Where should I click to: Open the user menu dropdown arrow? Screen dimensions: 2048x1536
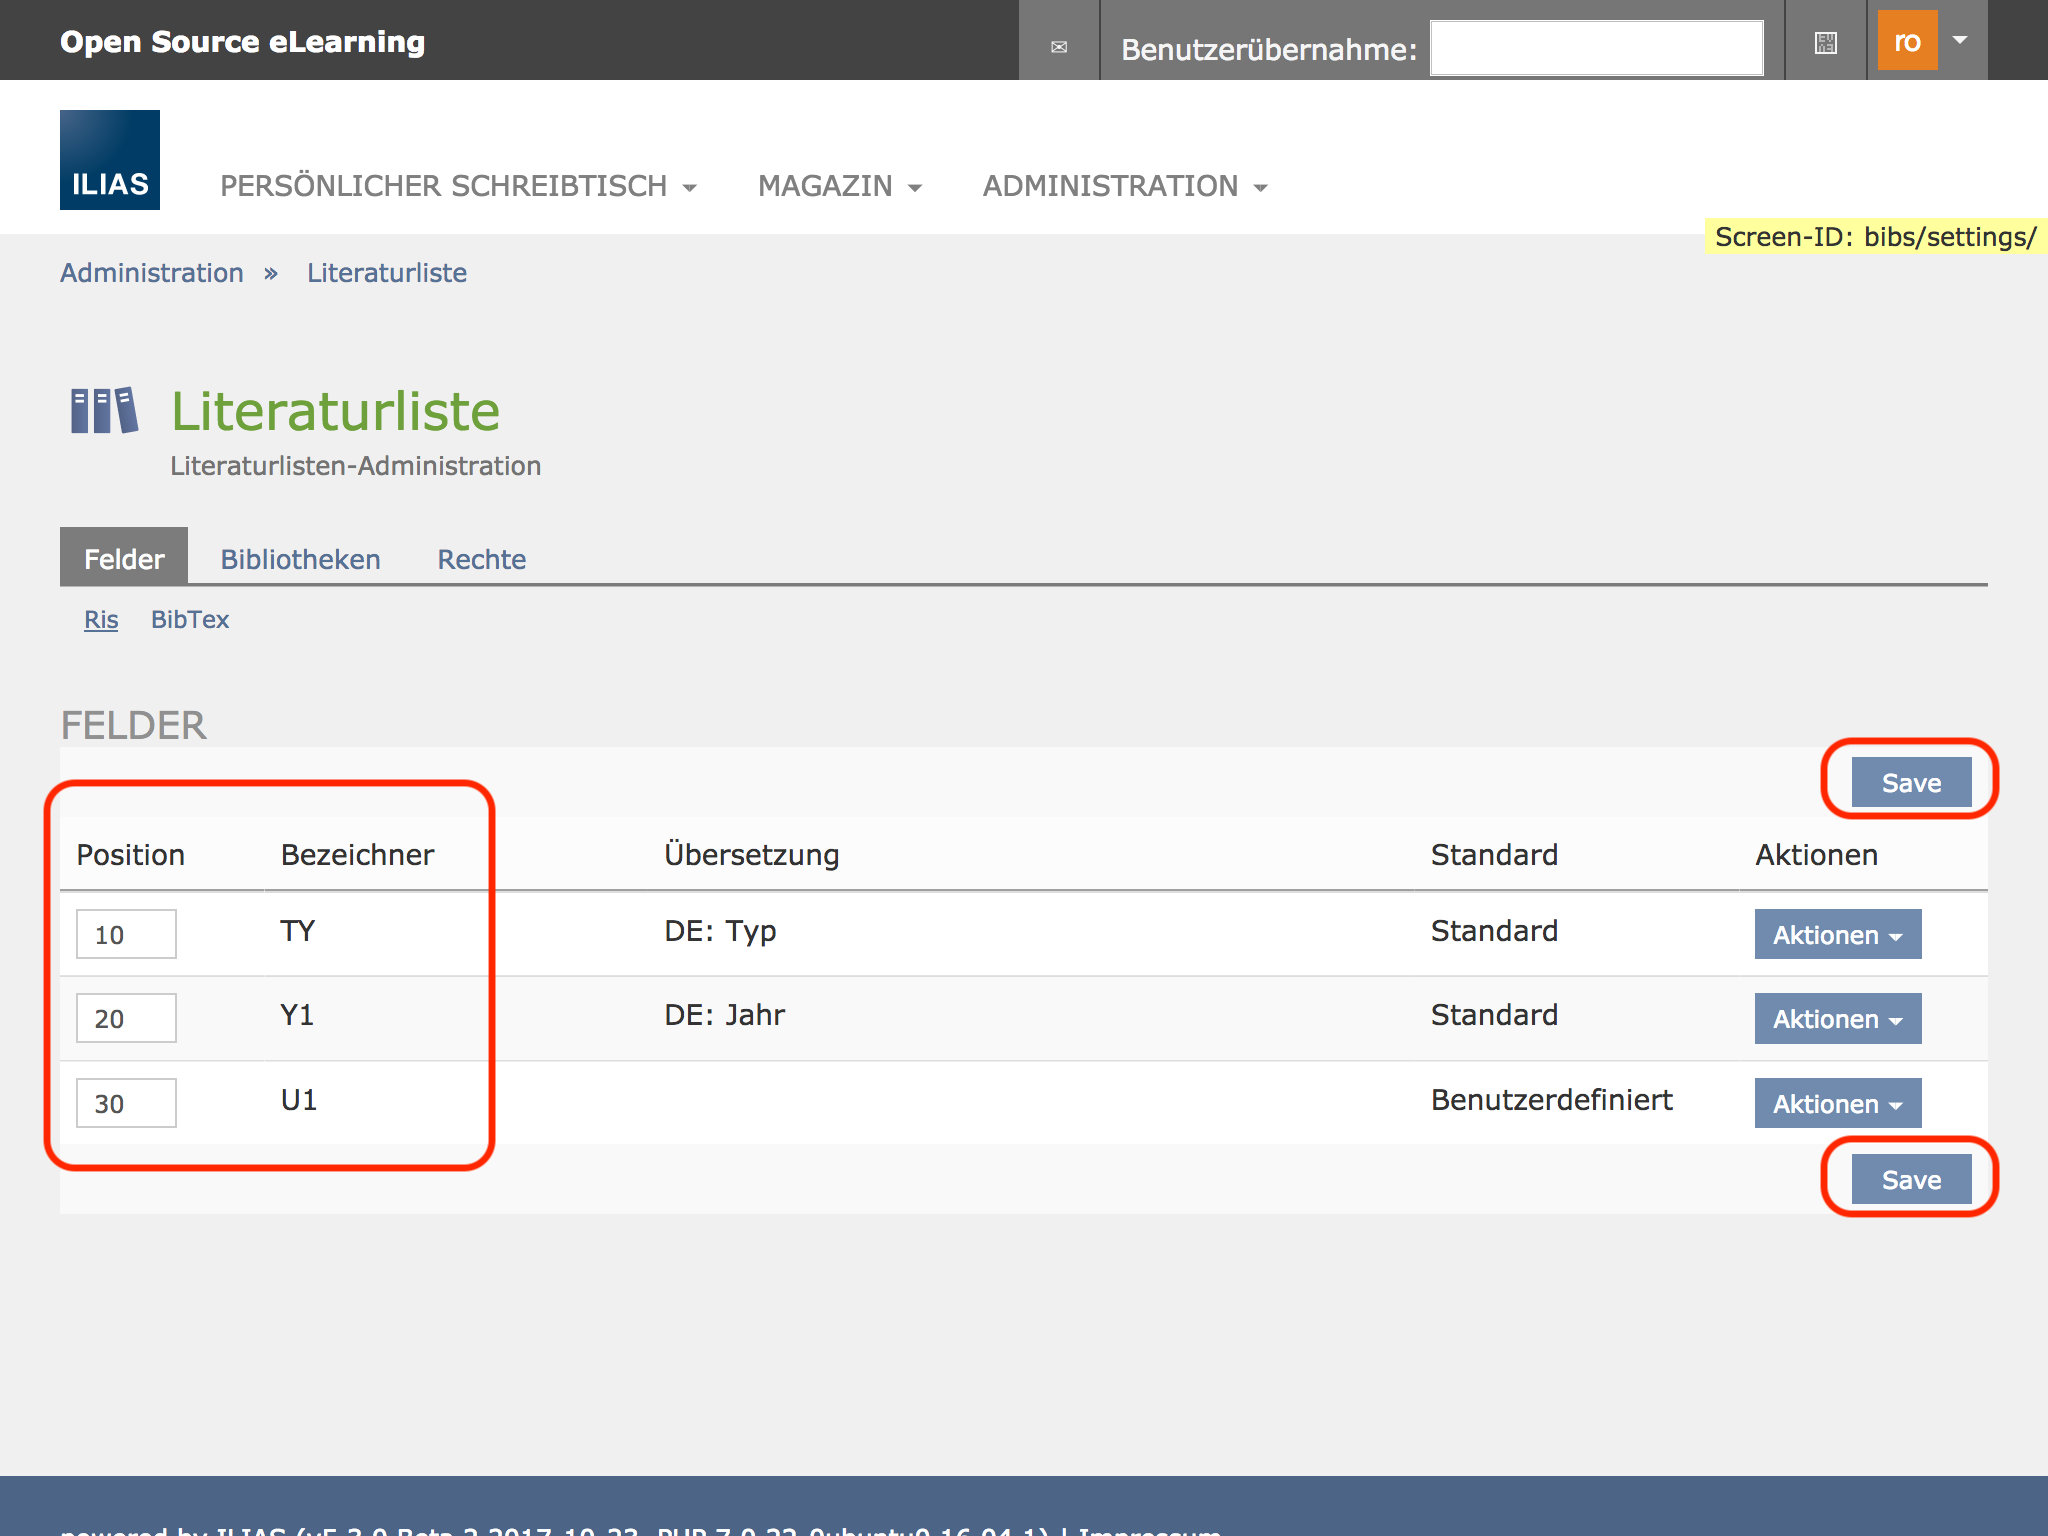(x=1960, y=41)
